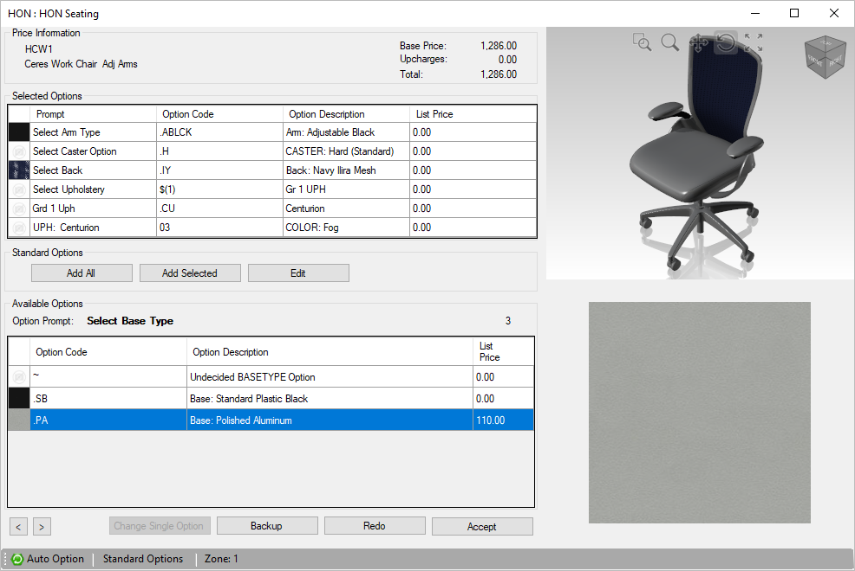Click the 110.00 list price cell
Viewport: 855px width, 571px height.
(x=503, y=420)
